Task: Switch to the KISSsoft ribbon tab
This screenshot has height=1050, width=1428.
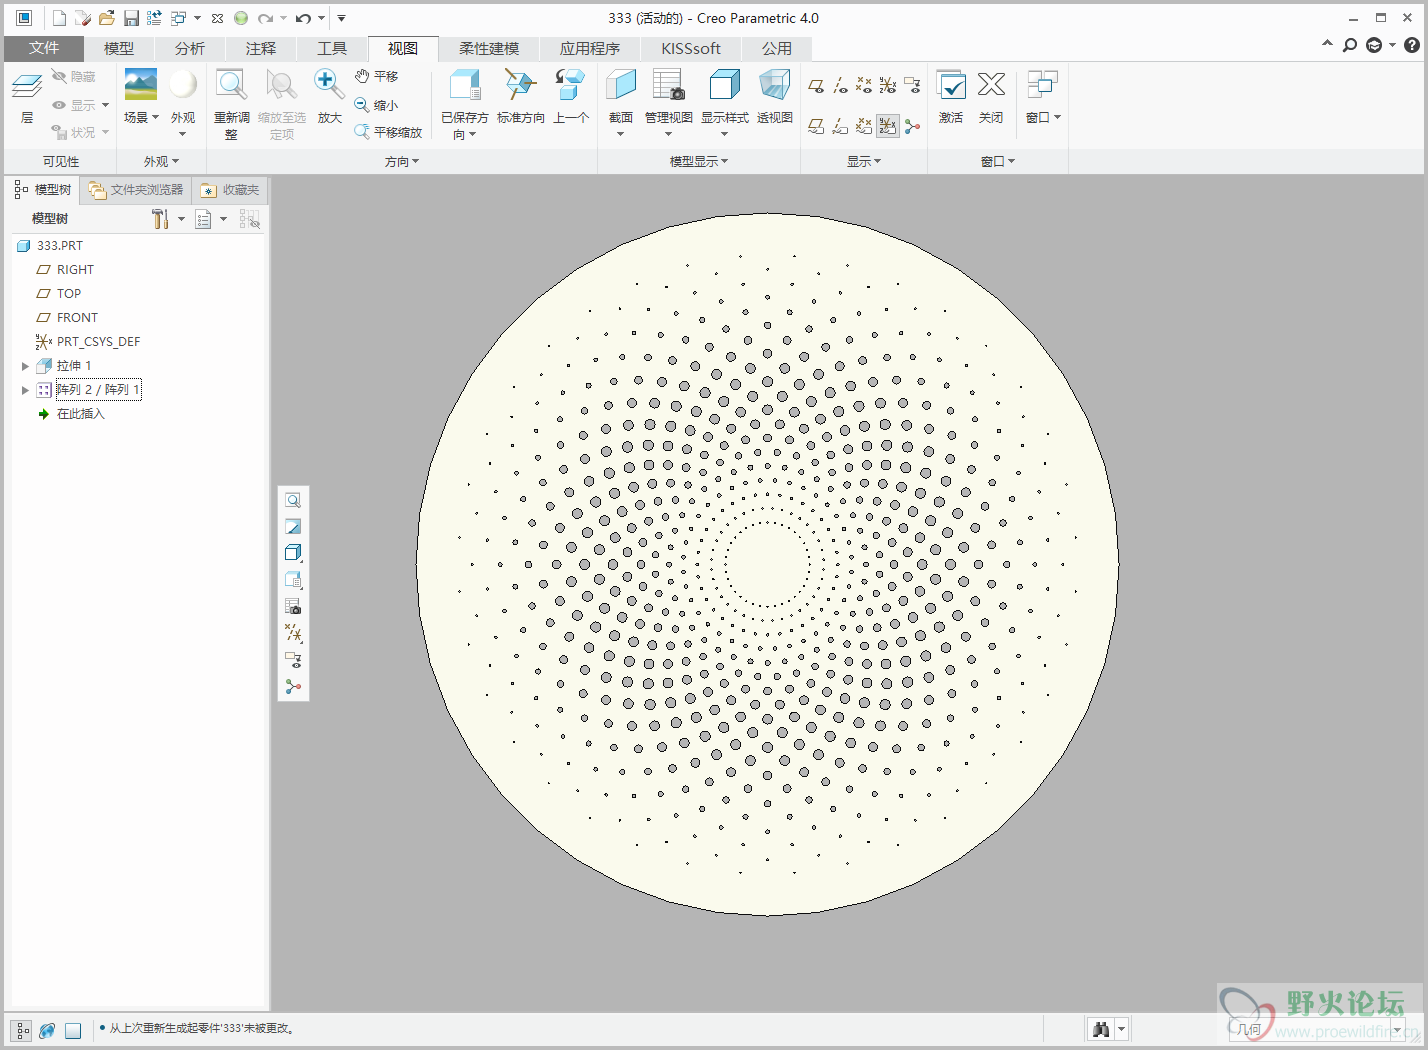Action: pyautogui.click(x=691, y=48)
